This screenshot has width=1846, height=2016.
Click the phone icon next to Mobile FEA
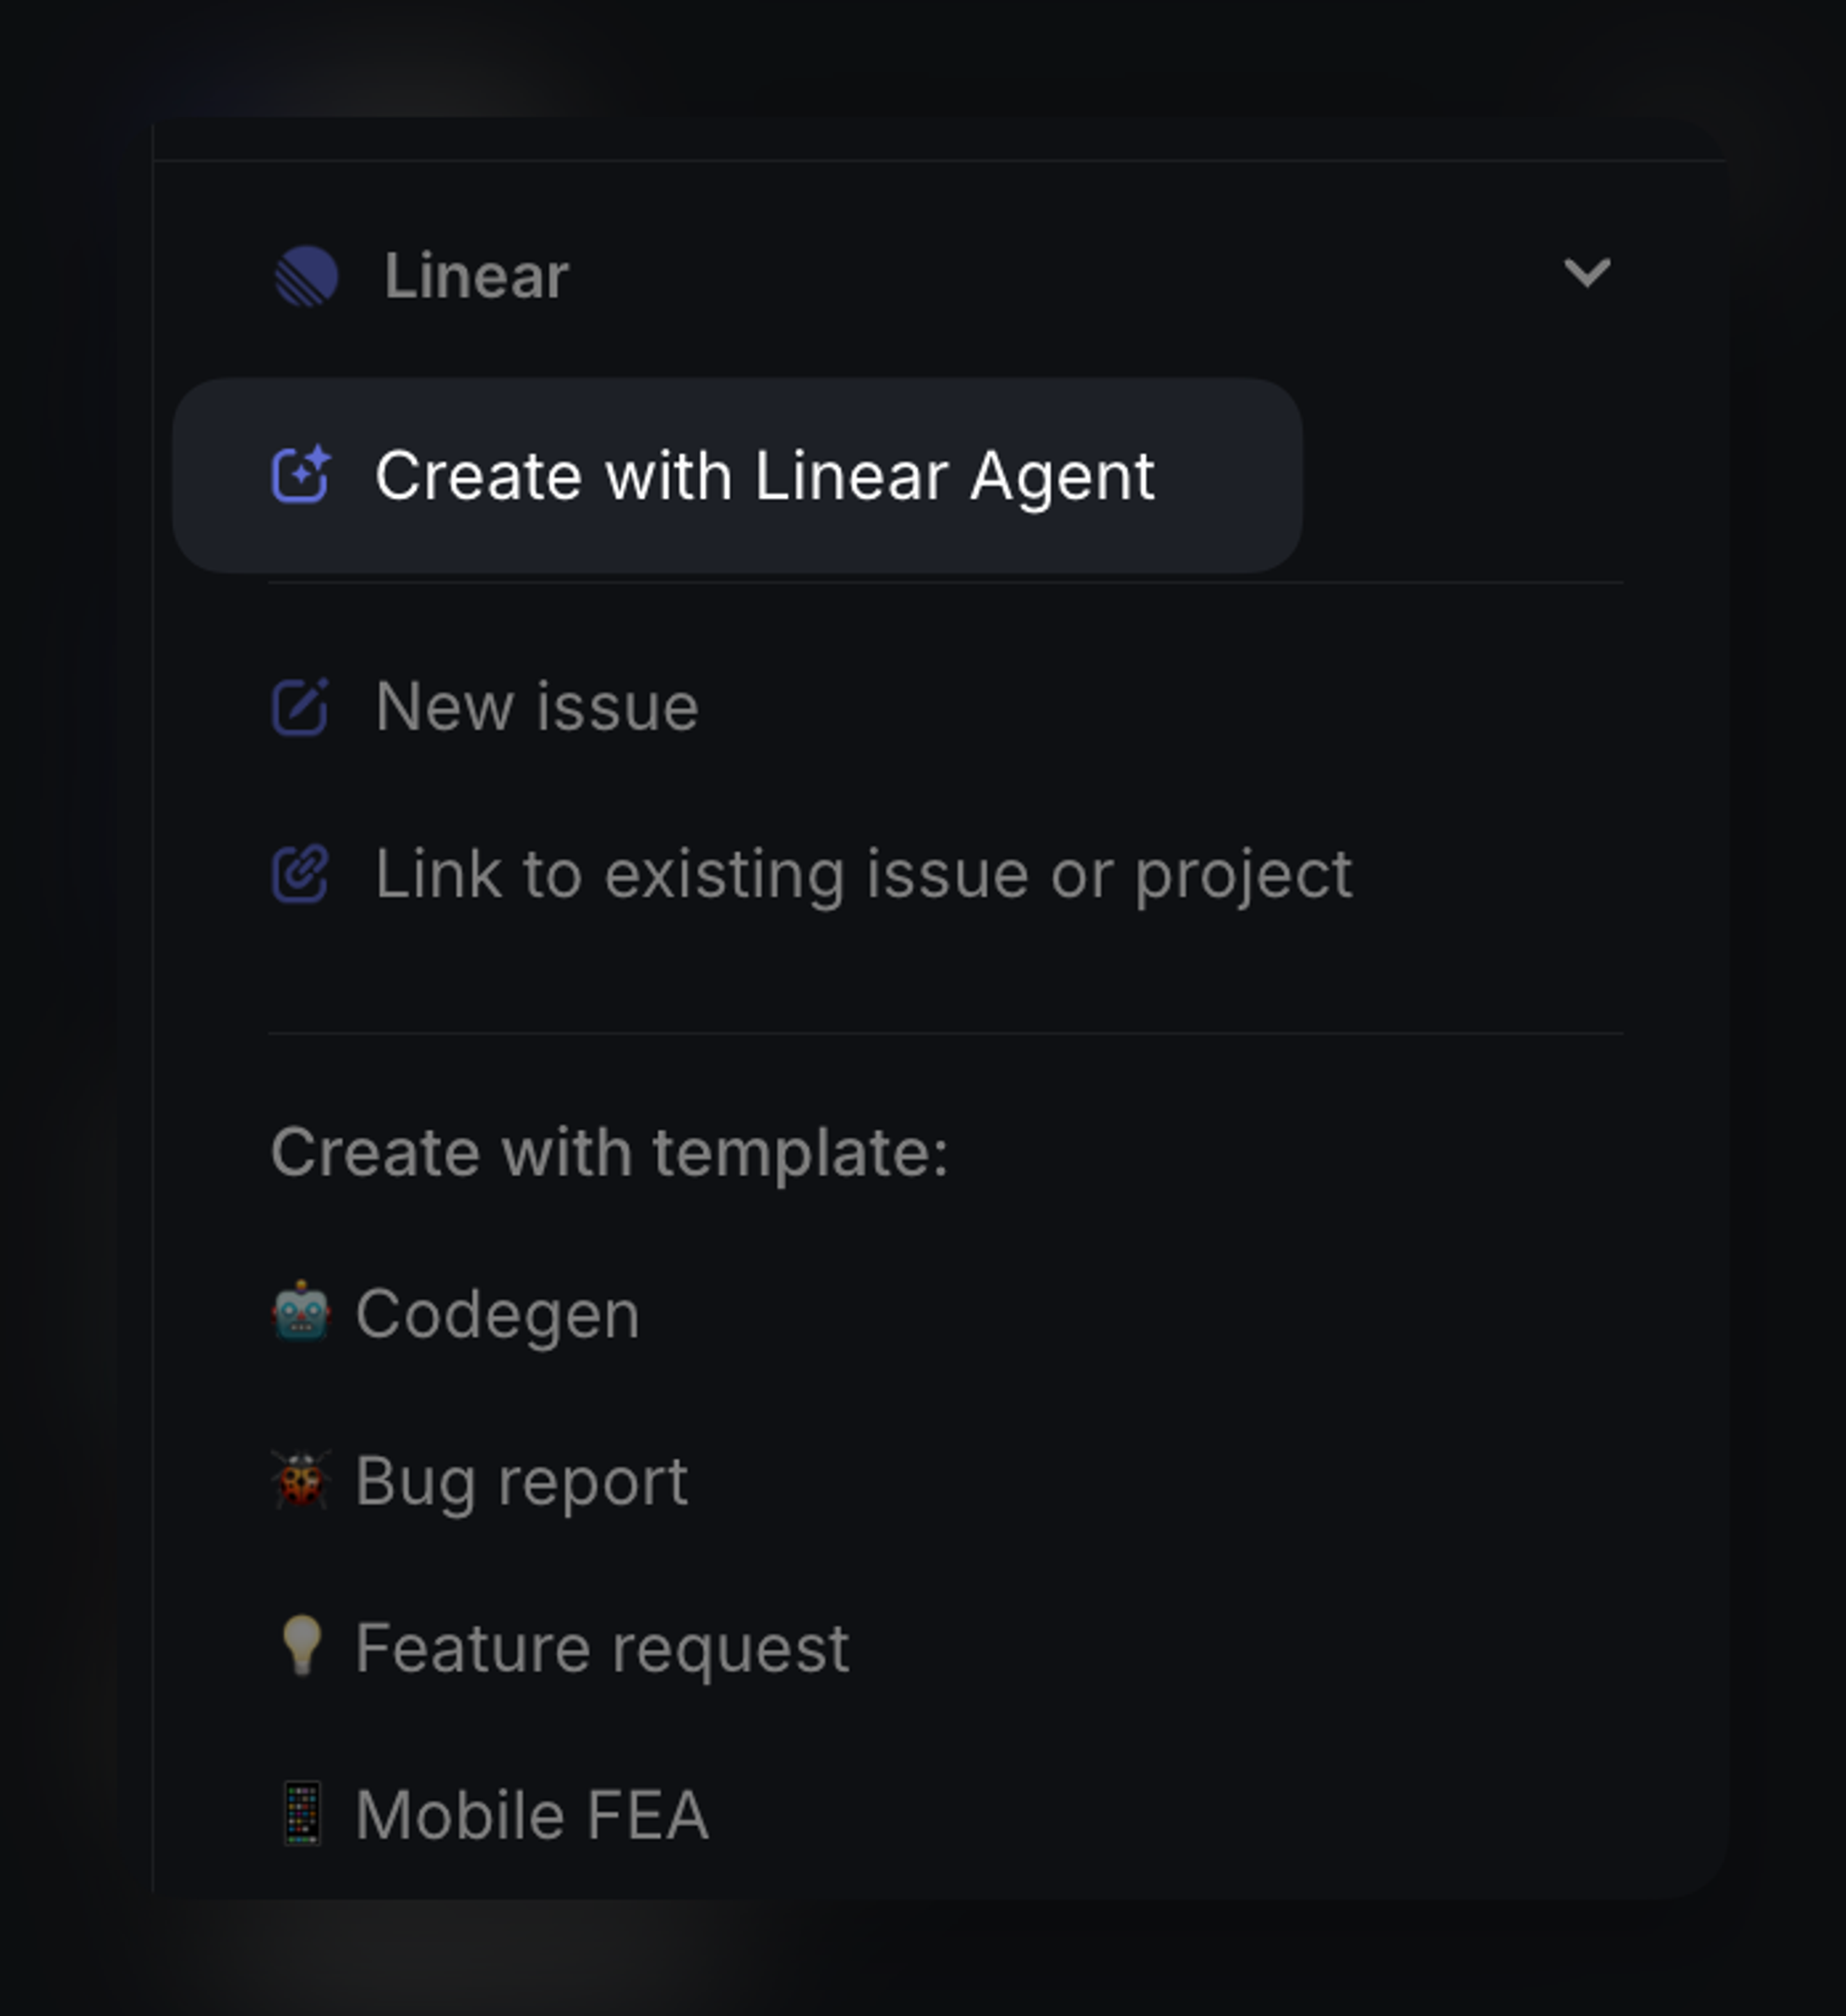click(x=303, y=1813)
